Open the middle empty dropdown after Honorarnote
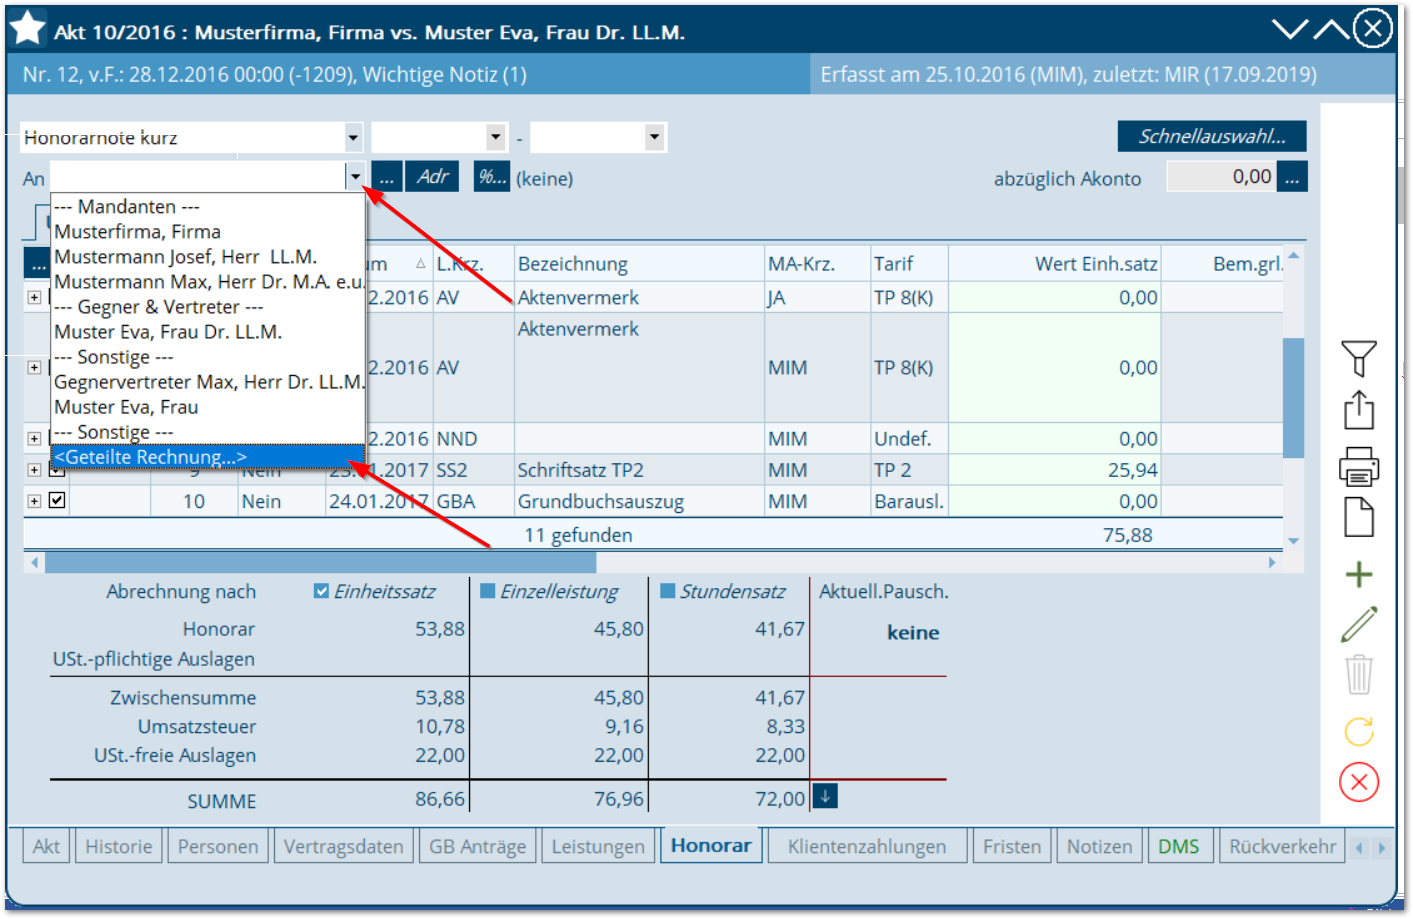1413x919 pixels. click(496, 137)
